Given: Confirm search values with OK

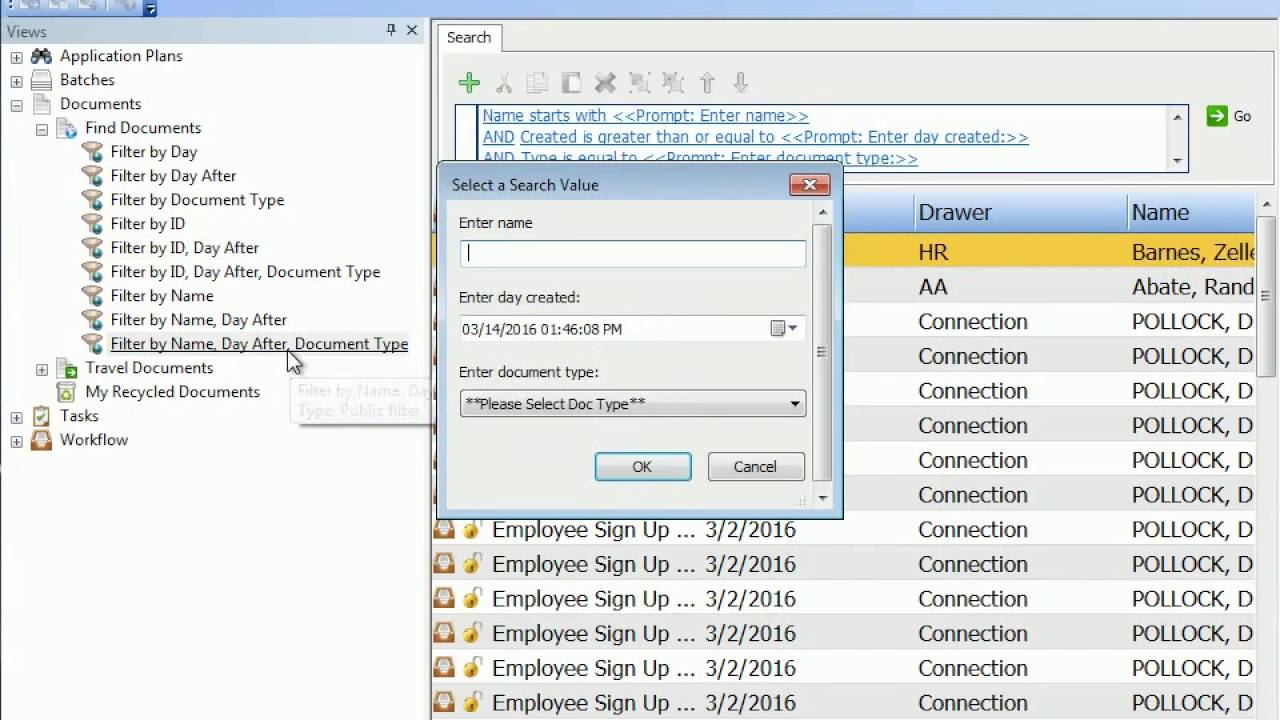Looking at the screenshot, I should [x=642, y=467].
